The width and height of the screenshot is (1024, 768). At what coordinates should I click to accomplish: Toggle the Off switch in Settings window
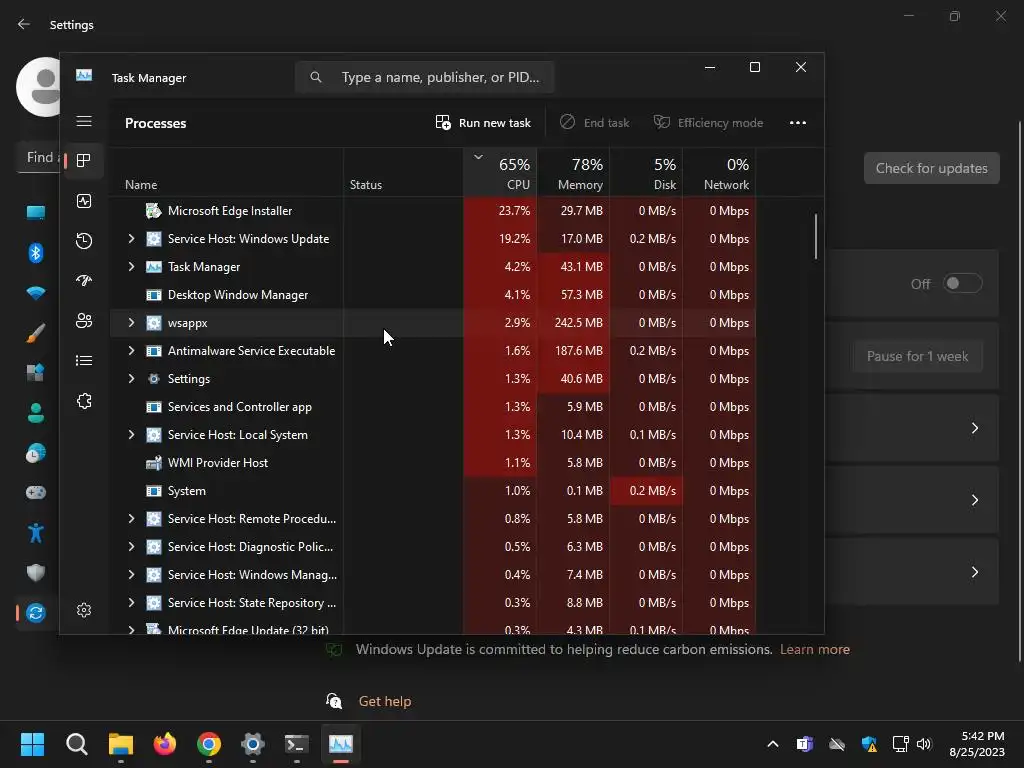[963, 283]
